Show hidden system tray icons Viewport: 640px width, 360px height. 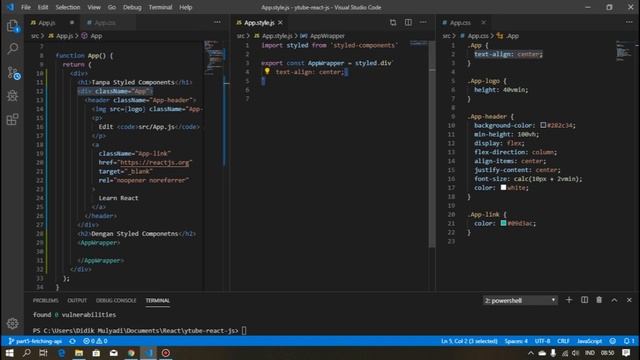pyautogui.click(x=531, y=353)
